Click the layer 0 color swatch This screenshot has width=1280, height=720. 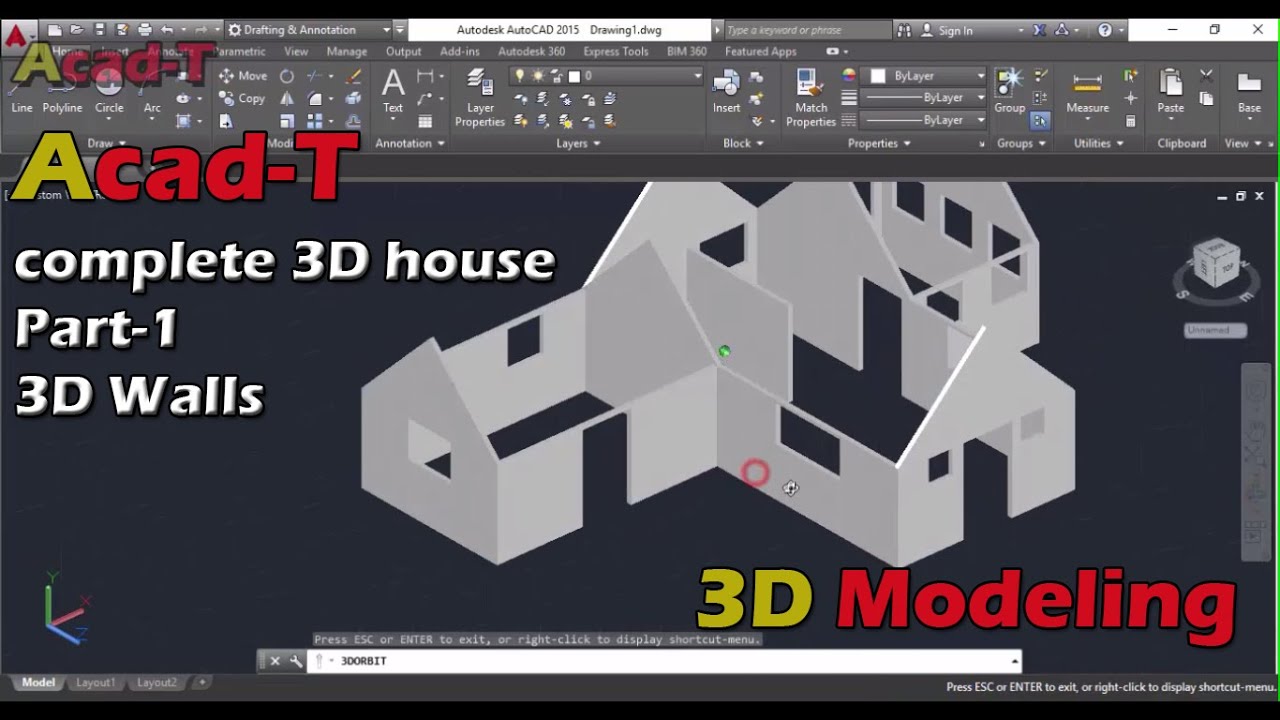tap(574, 76)
